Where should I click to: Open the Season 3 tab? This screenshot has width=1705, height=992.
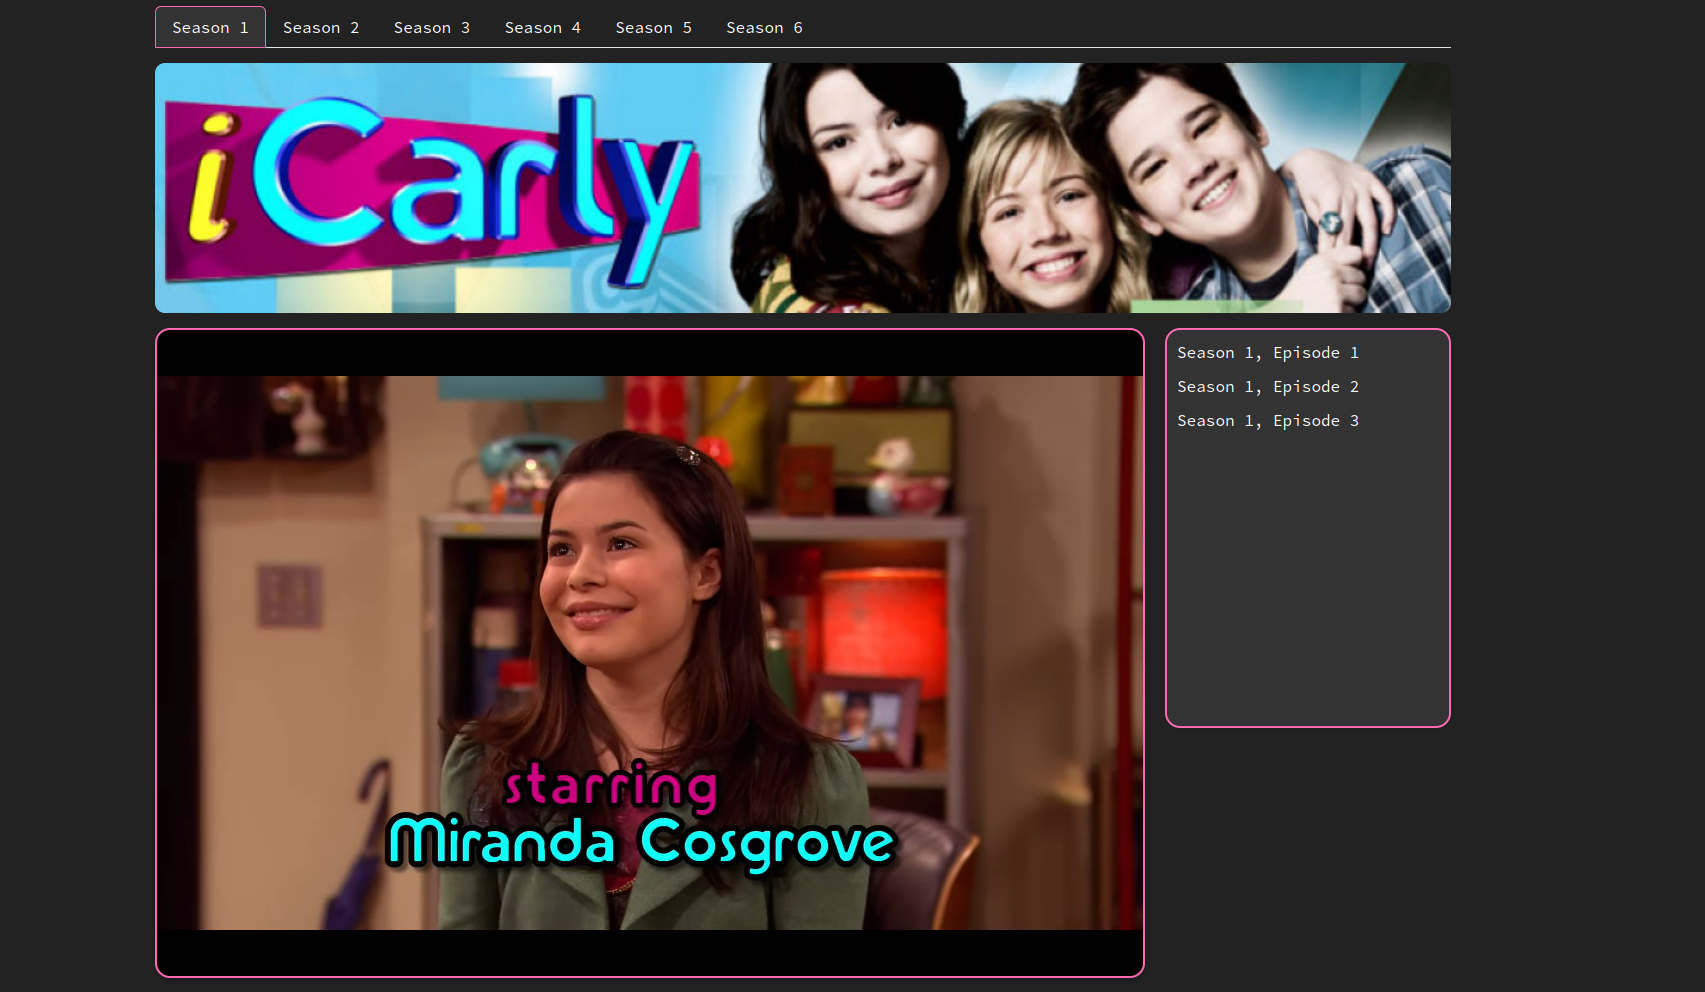click(432, 28)
